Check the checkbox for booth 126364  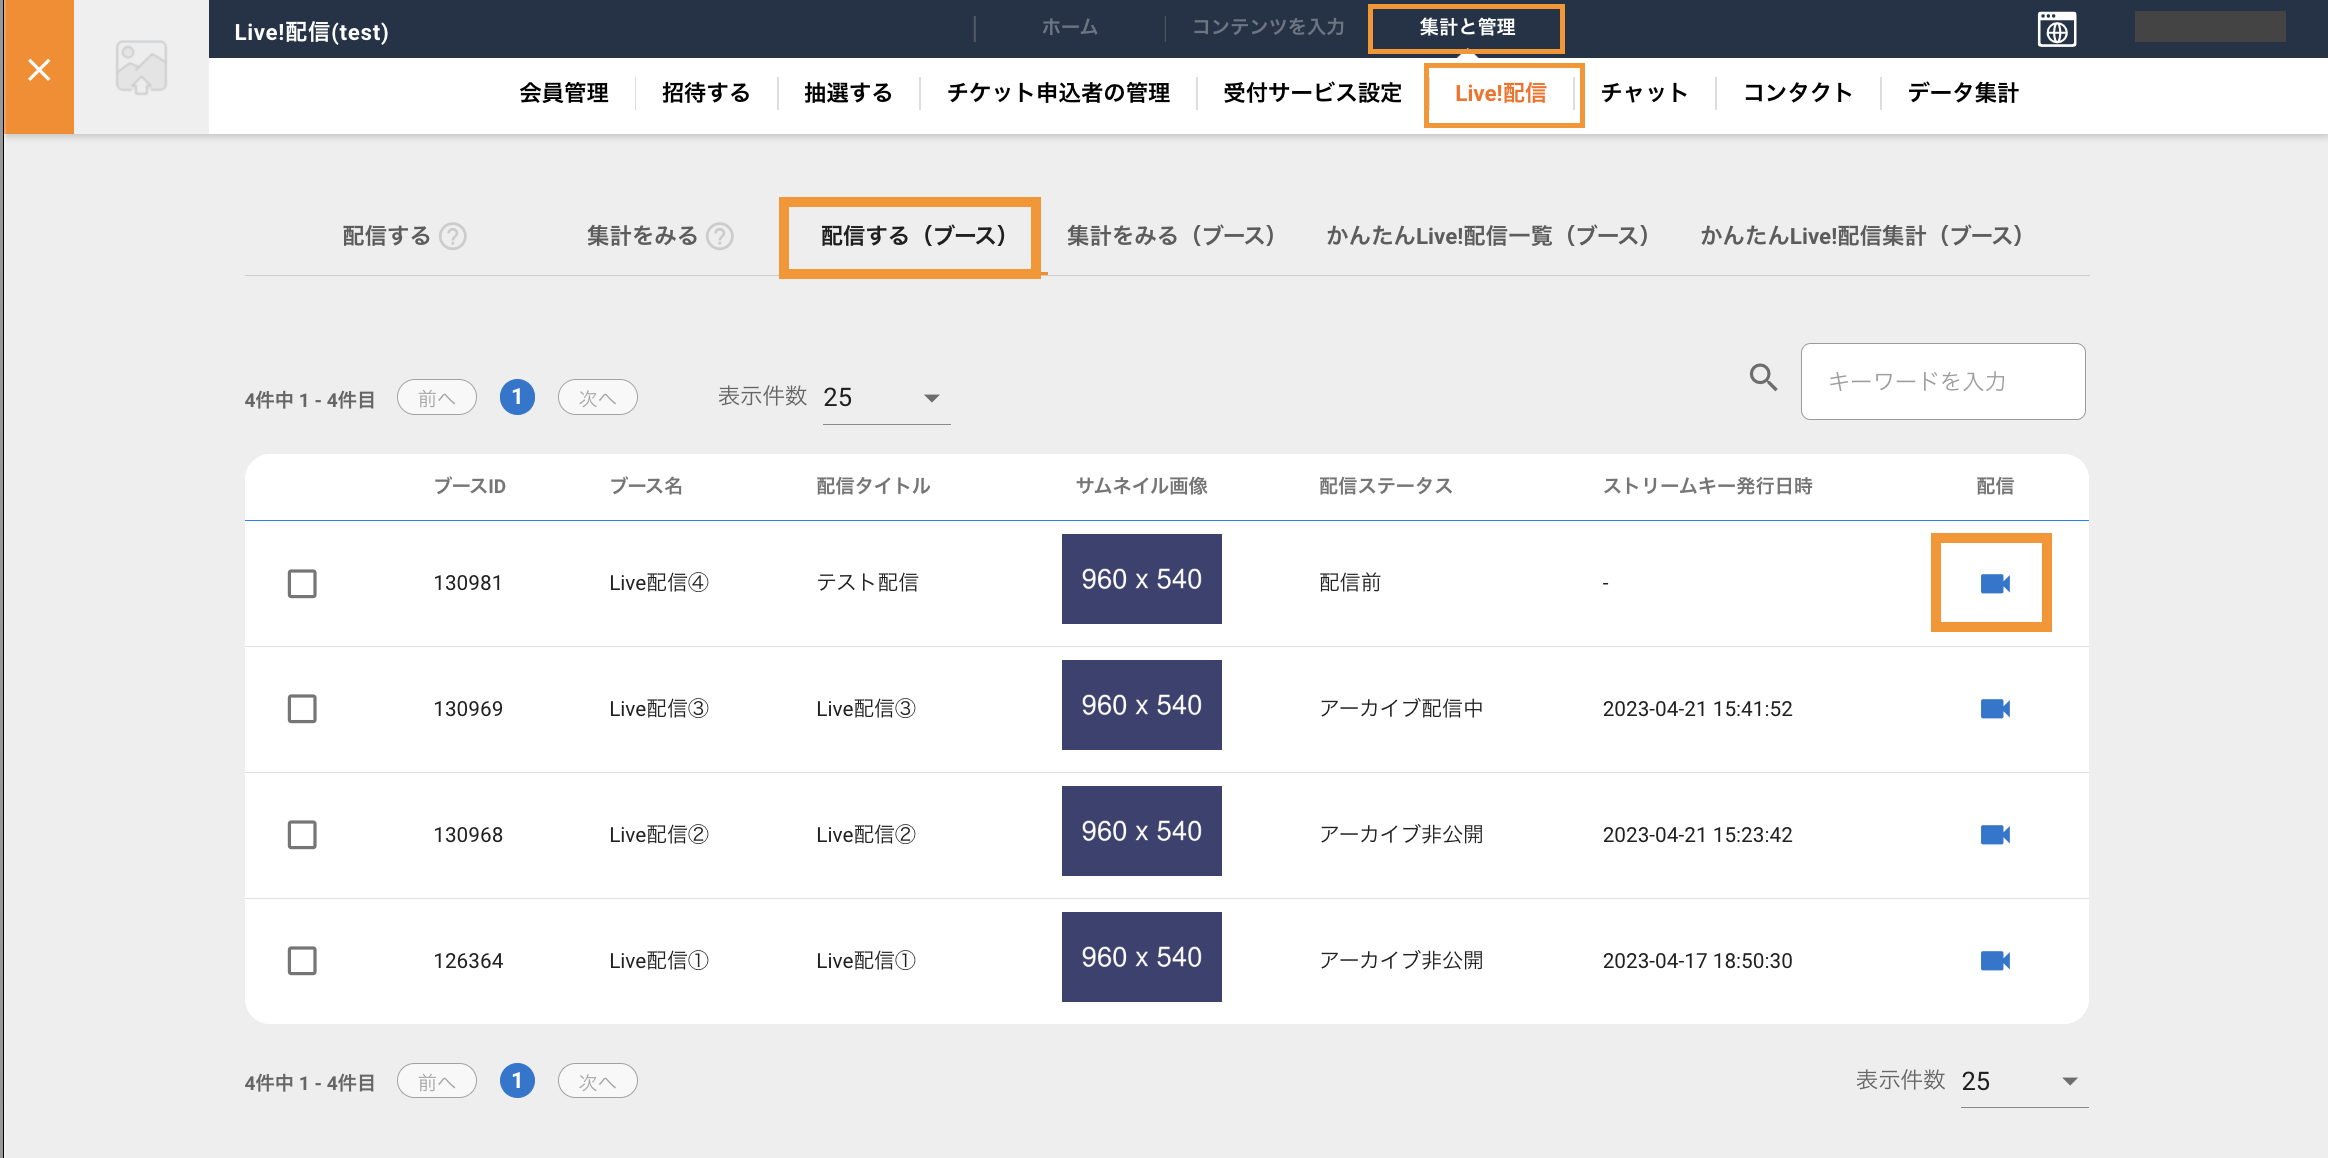pyautogui.click(x=302, y=961)
